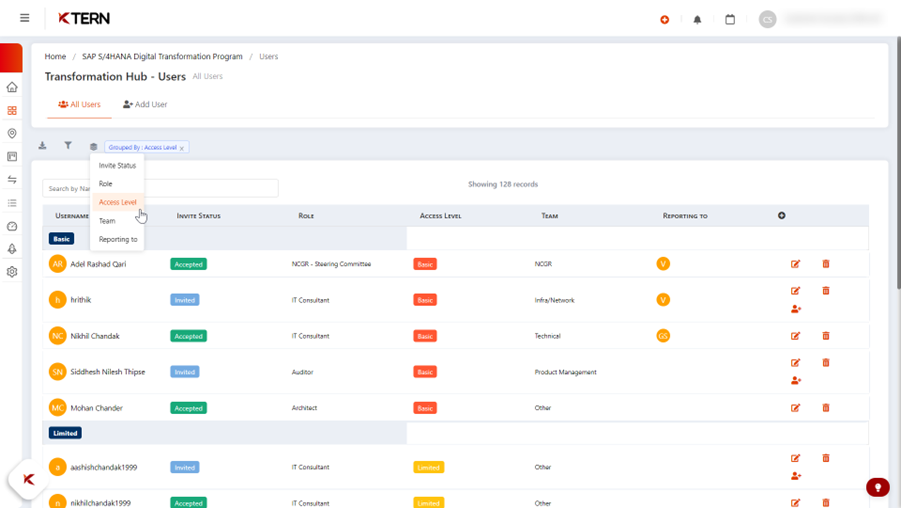Open the floating KTERN assistant button

click(28, 479)
